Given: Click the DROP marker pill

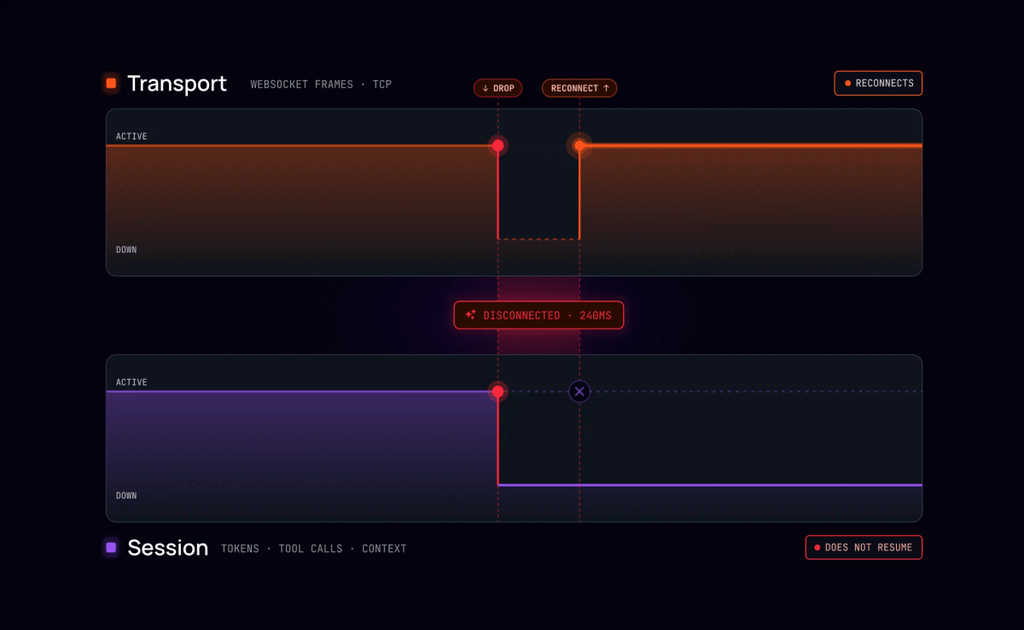Looking at the screenshot, I should (498, 88).
